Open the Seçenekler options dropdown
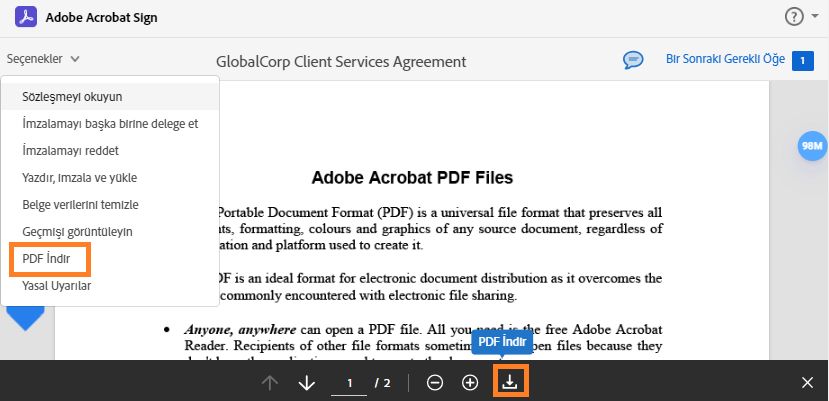Image resolution: width=829 pixels, height=401 pixels. (x=43, y=59)
